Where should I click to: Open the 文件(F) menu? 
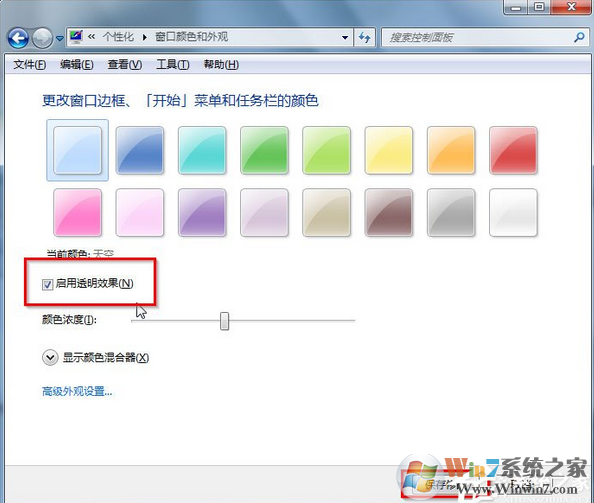(x=30, y=65)
